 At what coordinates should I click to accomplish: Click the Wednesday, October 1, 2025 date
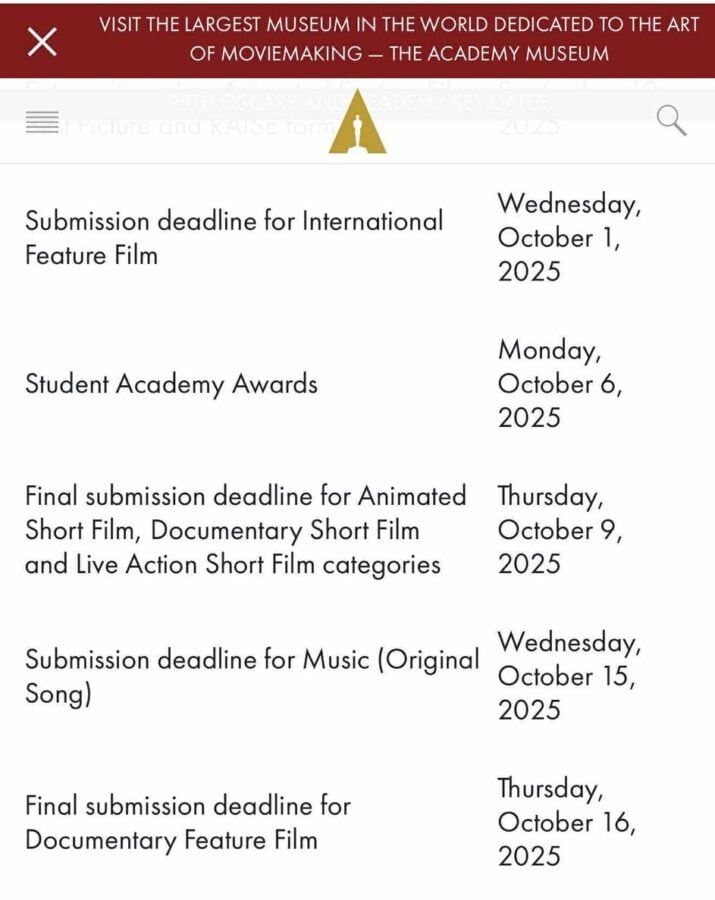pyautogui.click(x=569, y=238)
